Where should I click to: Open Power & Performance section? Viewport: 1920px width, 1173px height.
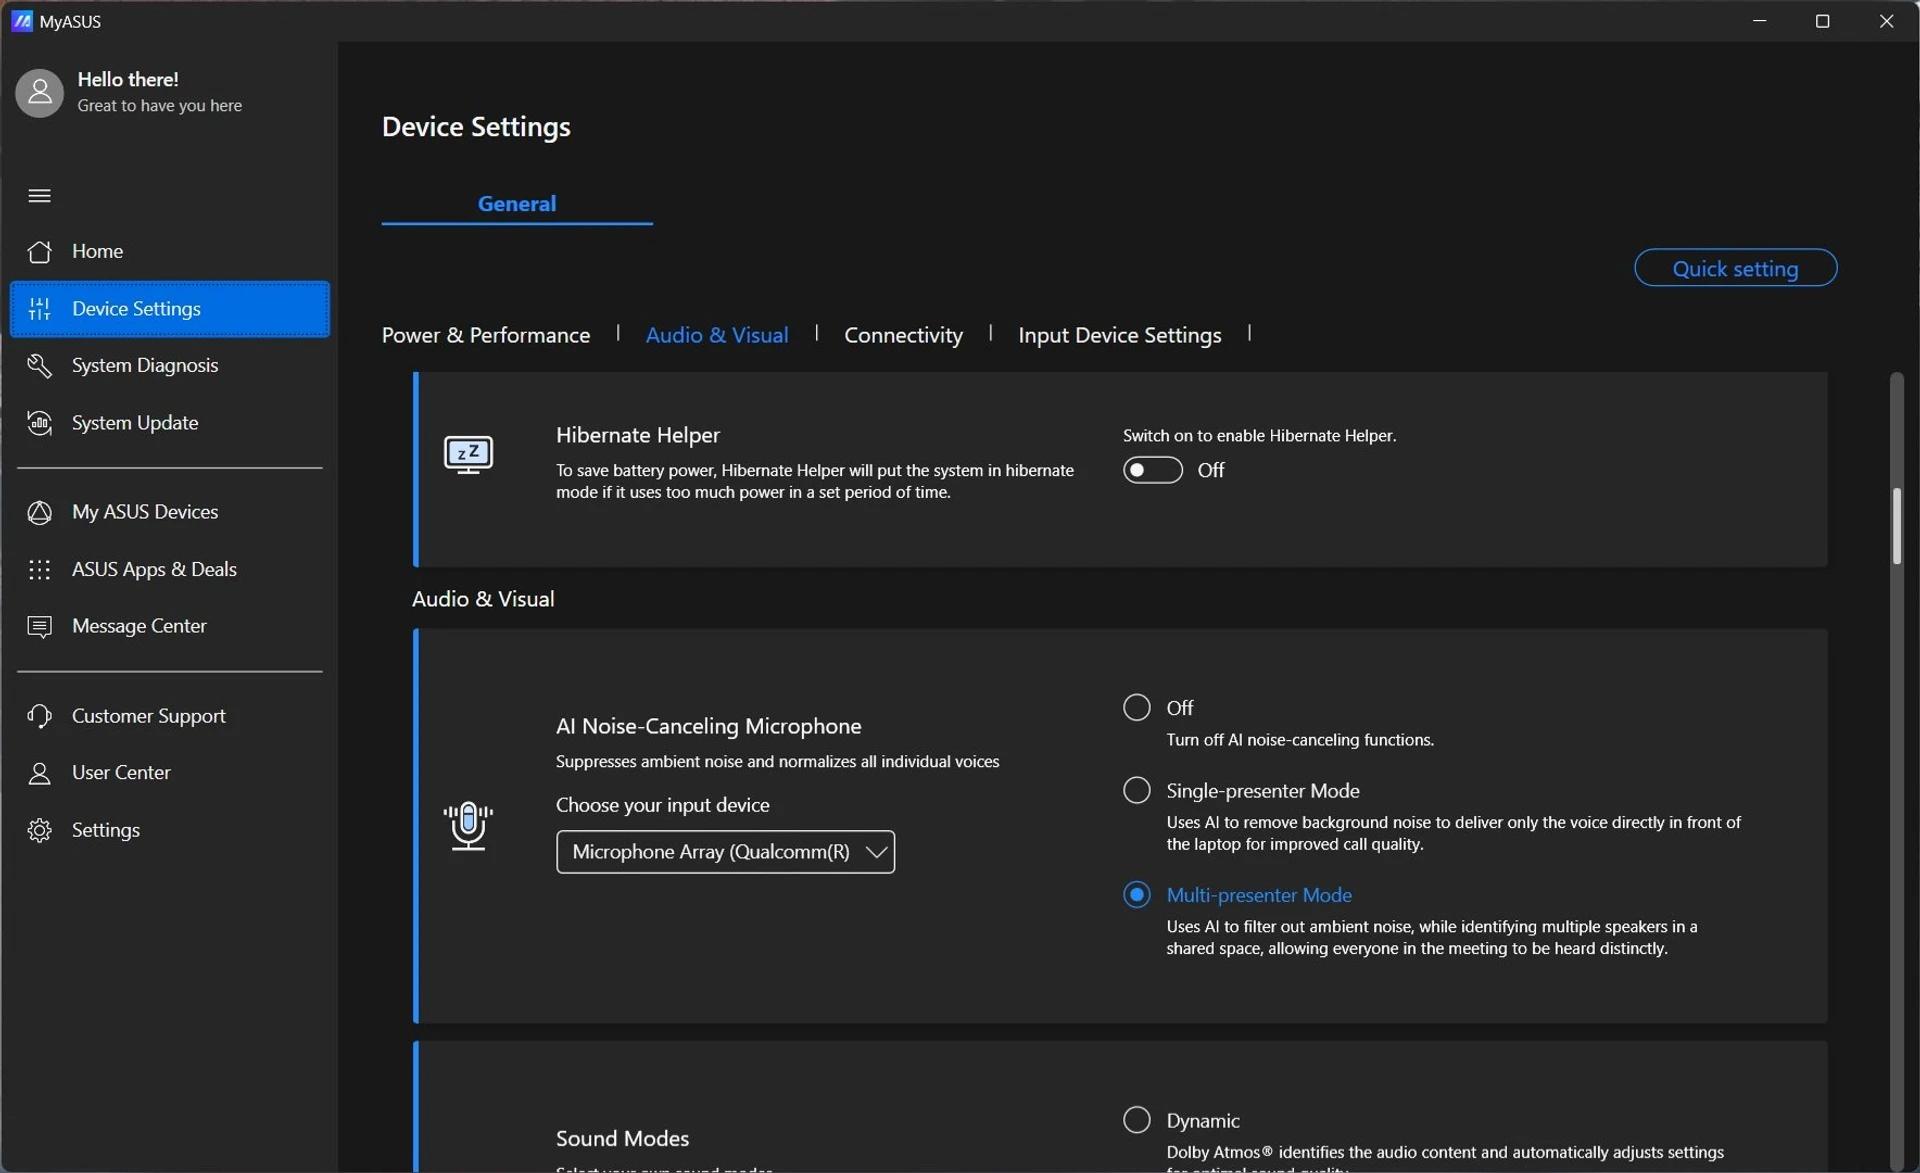pyautogui.click(x=486, y=335)
